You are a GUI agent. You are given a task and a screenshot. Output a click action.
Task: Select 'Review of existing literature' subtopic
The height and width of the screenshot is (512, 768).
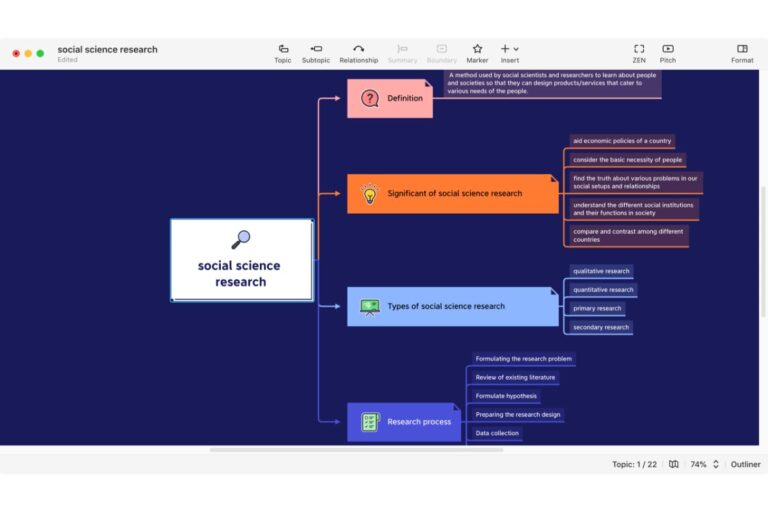(515, 378)
